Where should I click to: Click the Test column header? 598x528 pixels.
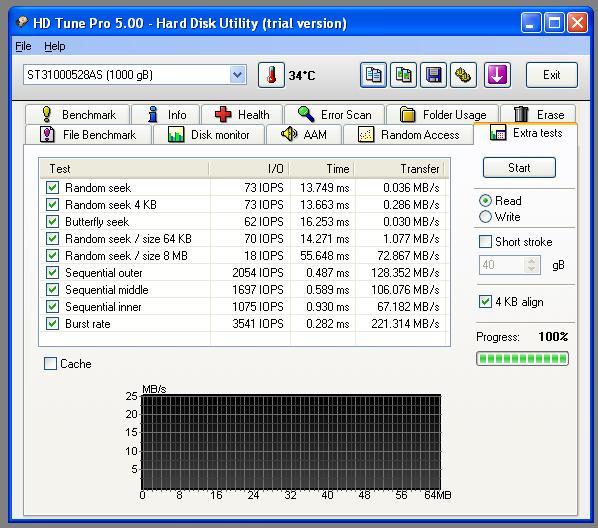(x=124, y=169)
